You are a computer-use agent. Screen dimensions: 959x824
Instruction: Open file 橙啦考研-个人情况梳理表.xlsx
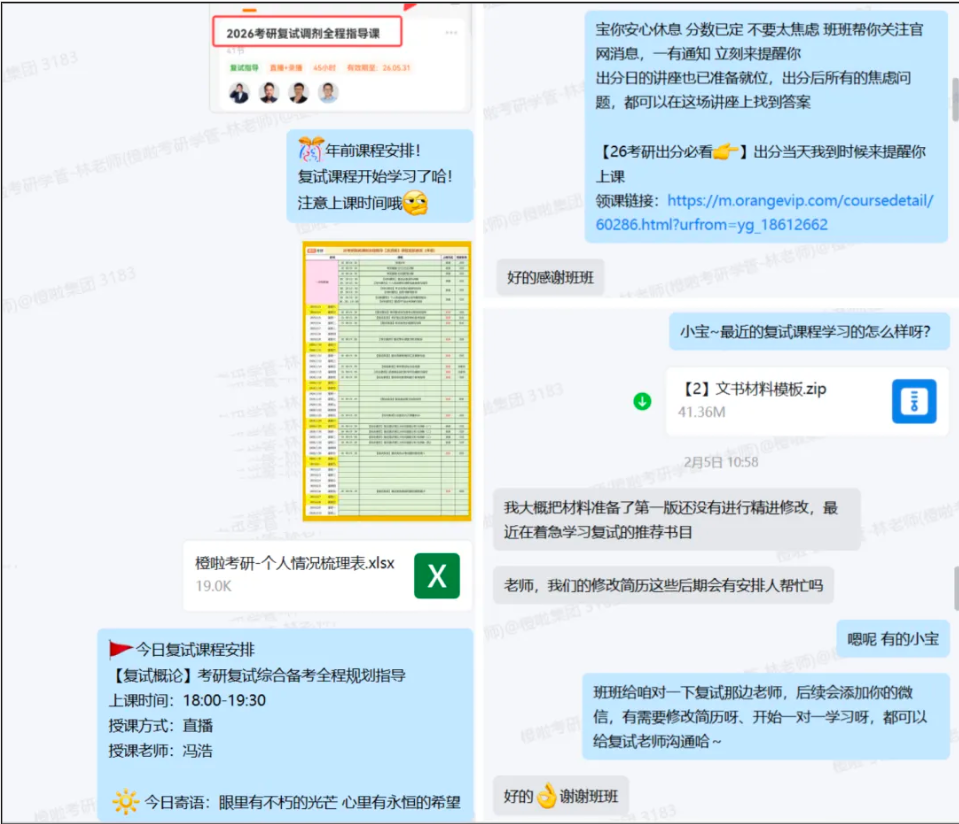(328, 576)
